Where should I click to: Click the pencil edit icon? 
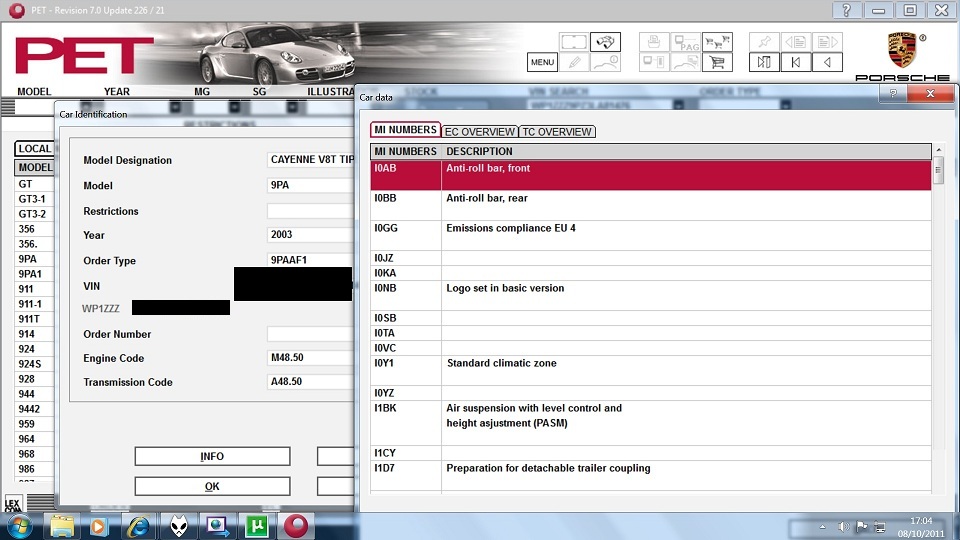pyautogui.click(x=574, y=62)
